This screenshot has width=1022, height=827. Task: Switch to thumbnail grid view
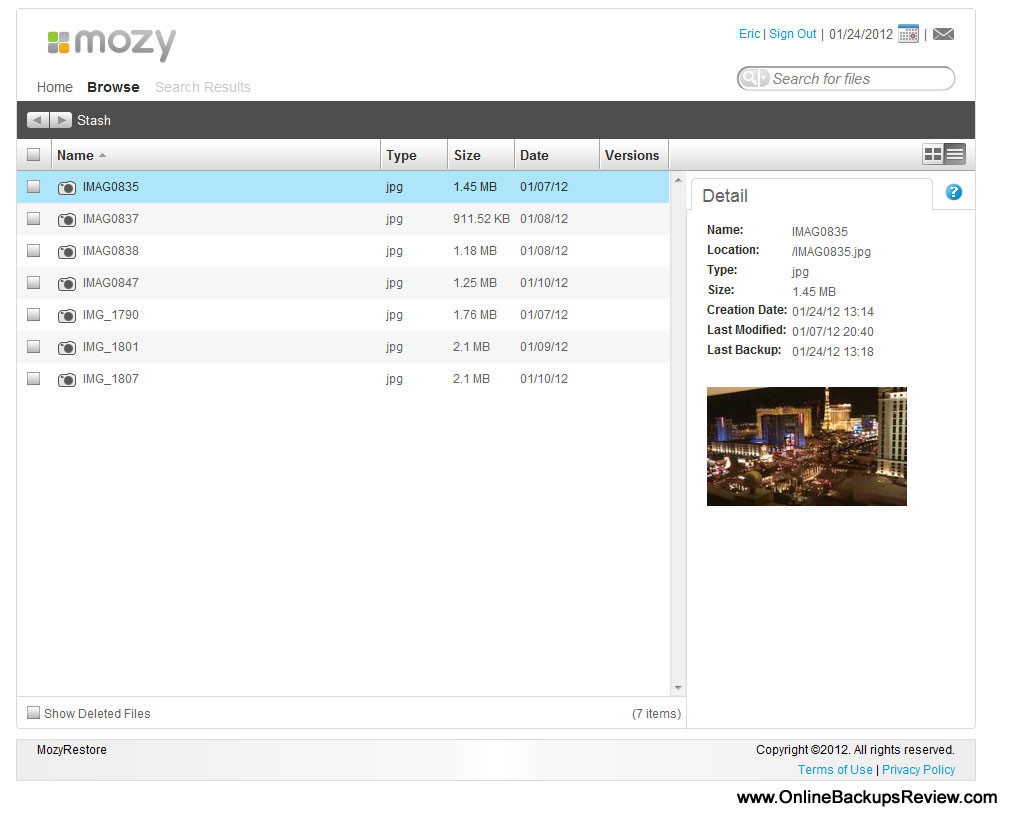coord(933,154)
